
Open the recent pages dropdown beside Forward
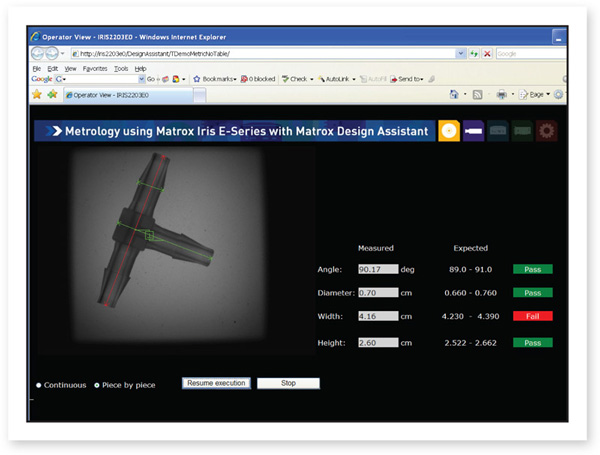[x=62, y=53]
